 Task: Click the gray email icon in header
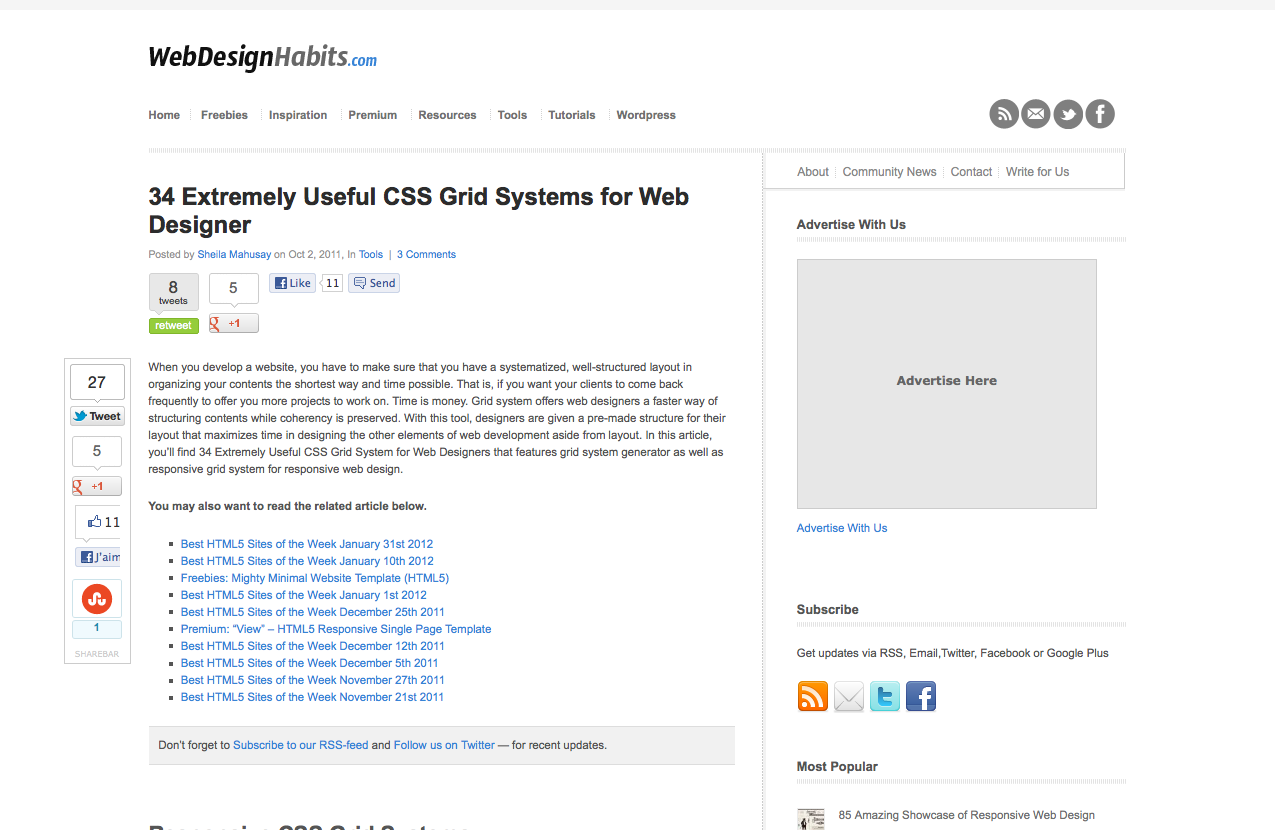coord(1036,114)
